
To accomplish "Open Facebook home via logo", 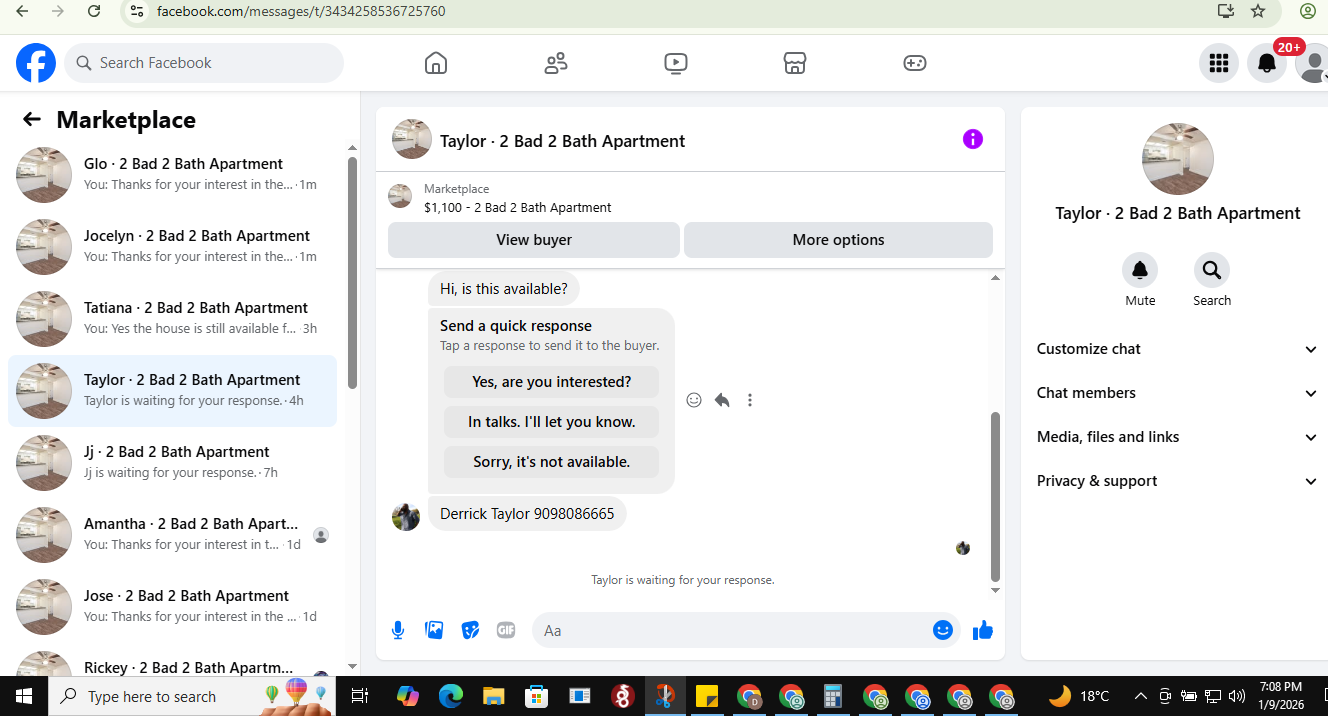I will click(36, 63).
